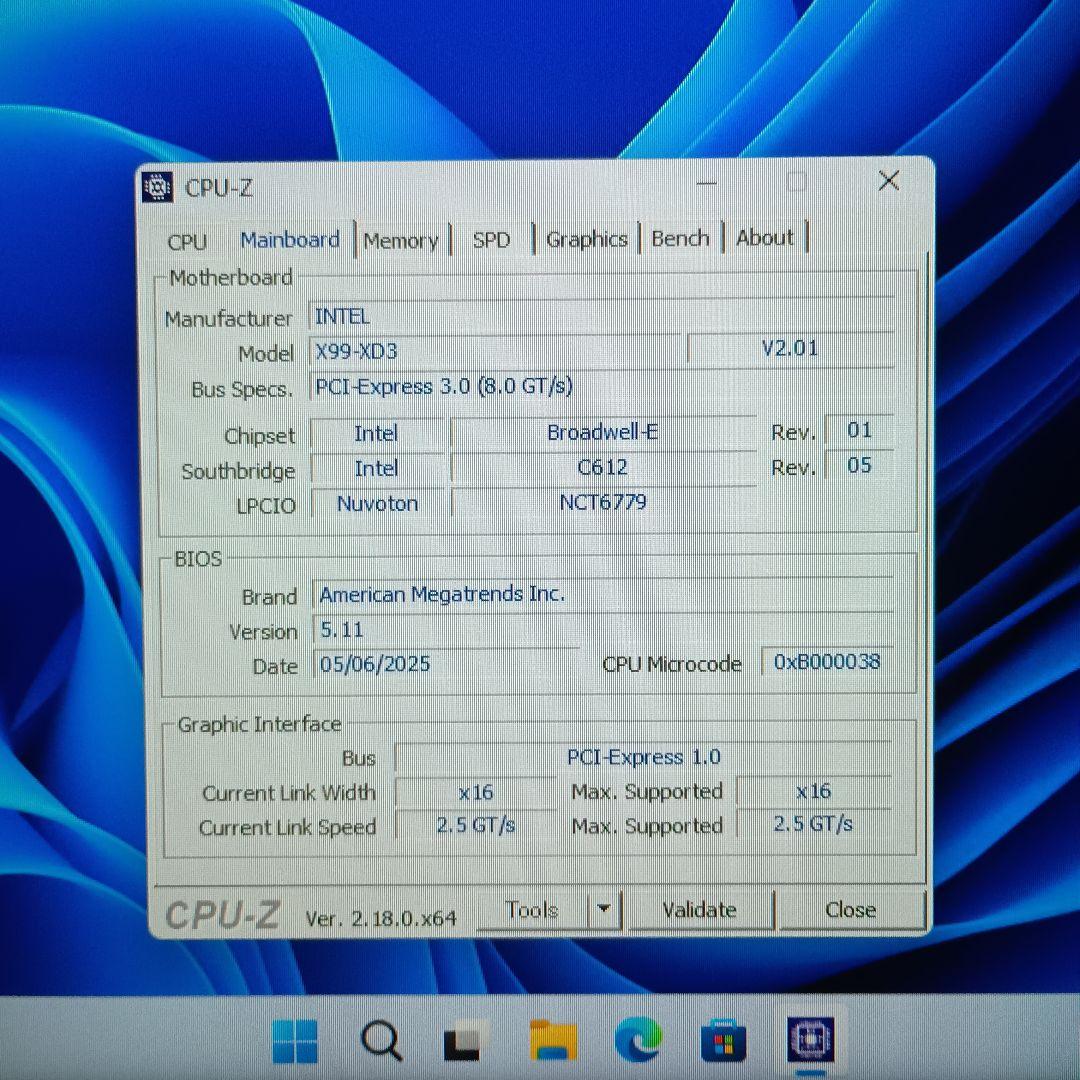The image size is (1080, 1080).
Task: Click the LPCIO model NCT6779
Action: point(603,501)
